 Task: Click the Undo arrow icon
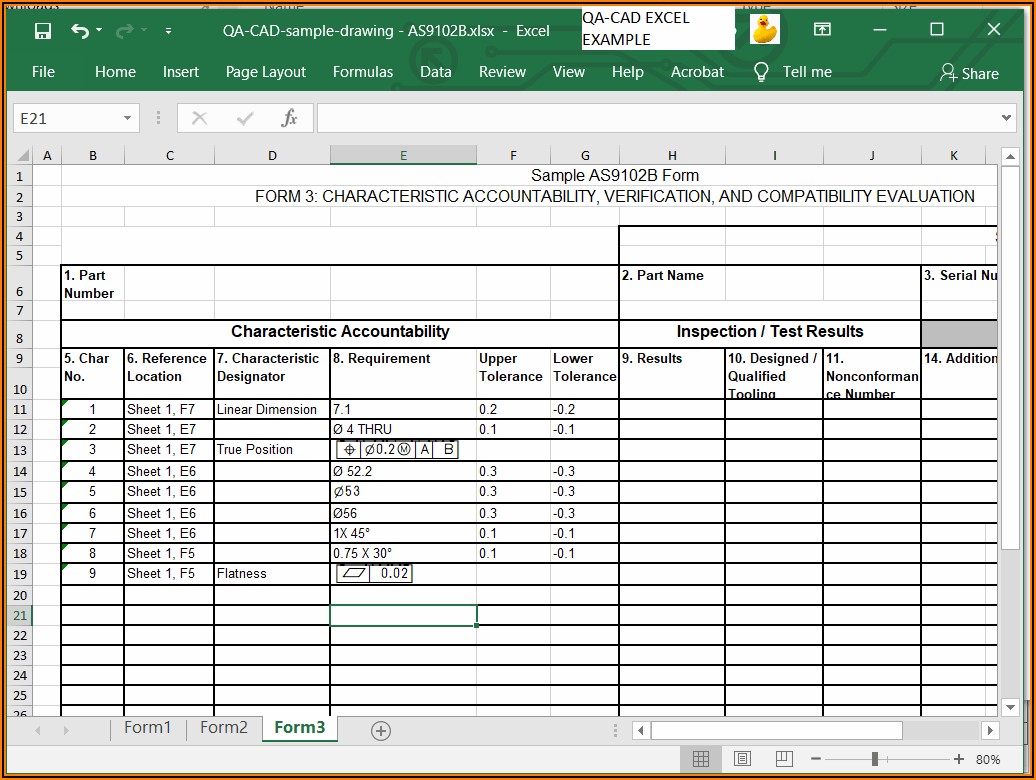click(x=80, y=31)
